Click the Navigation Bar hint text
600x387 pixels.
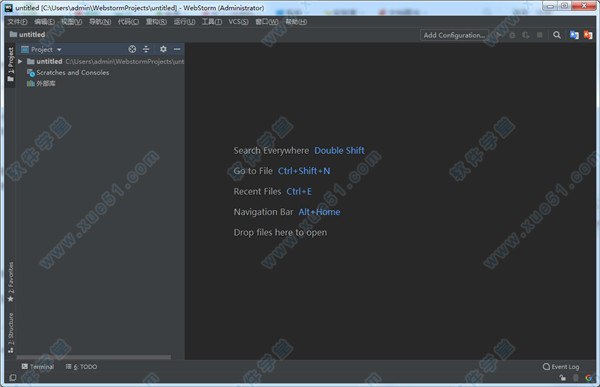click(263, 212)
